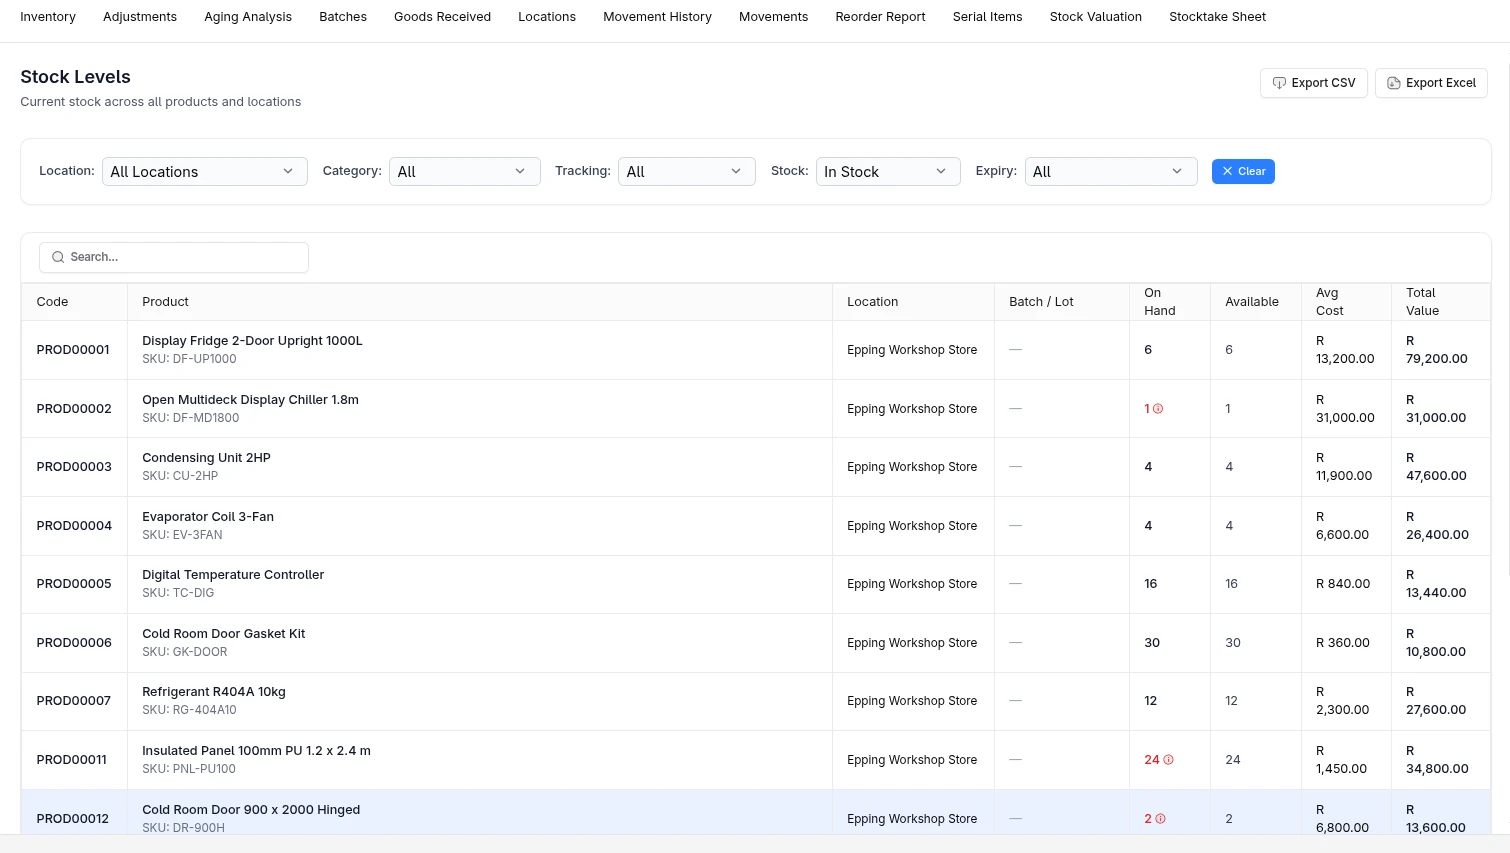Select the Insulated Panel 100mm PU product
Screen dimensions: 1510x853
coord(256,751)
